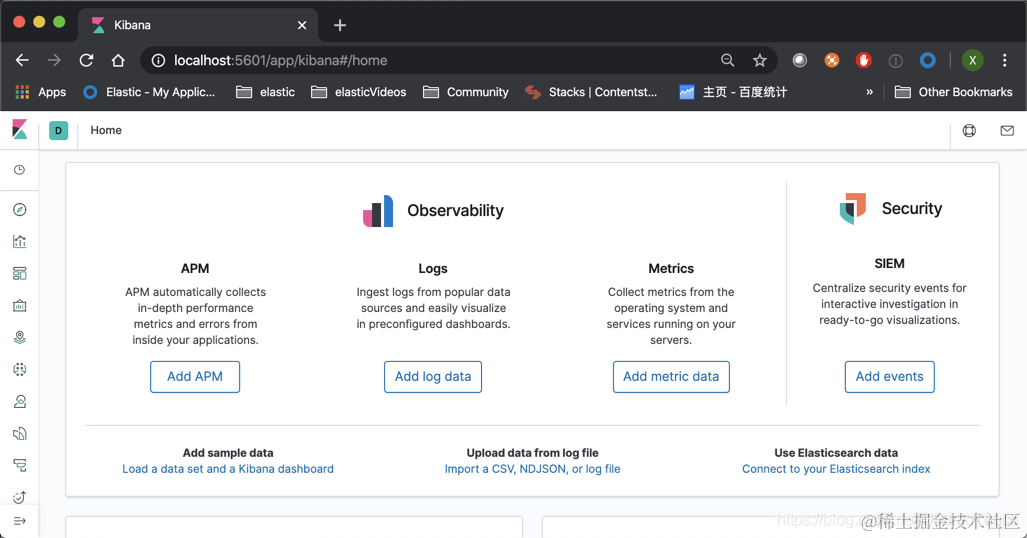
Task: Click the Observability logo icon
Action: (378, 211)
